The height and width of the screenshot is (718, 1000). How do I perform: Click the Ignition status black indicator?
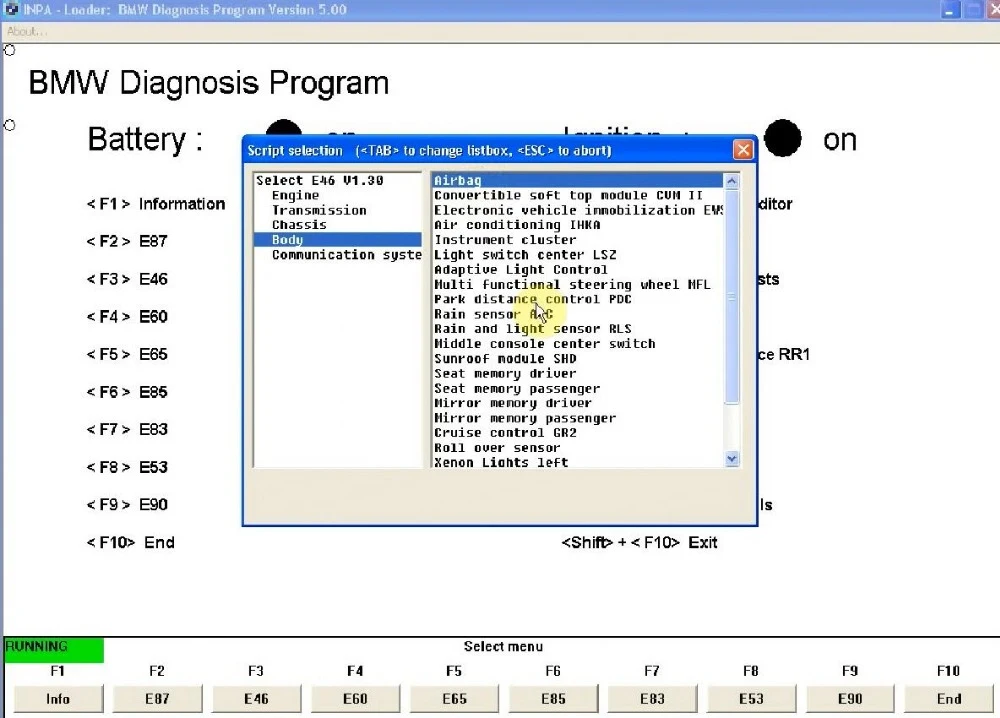pos(783,138)
